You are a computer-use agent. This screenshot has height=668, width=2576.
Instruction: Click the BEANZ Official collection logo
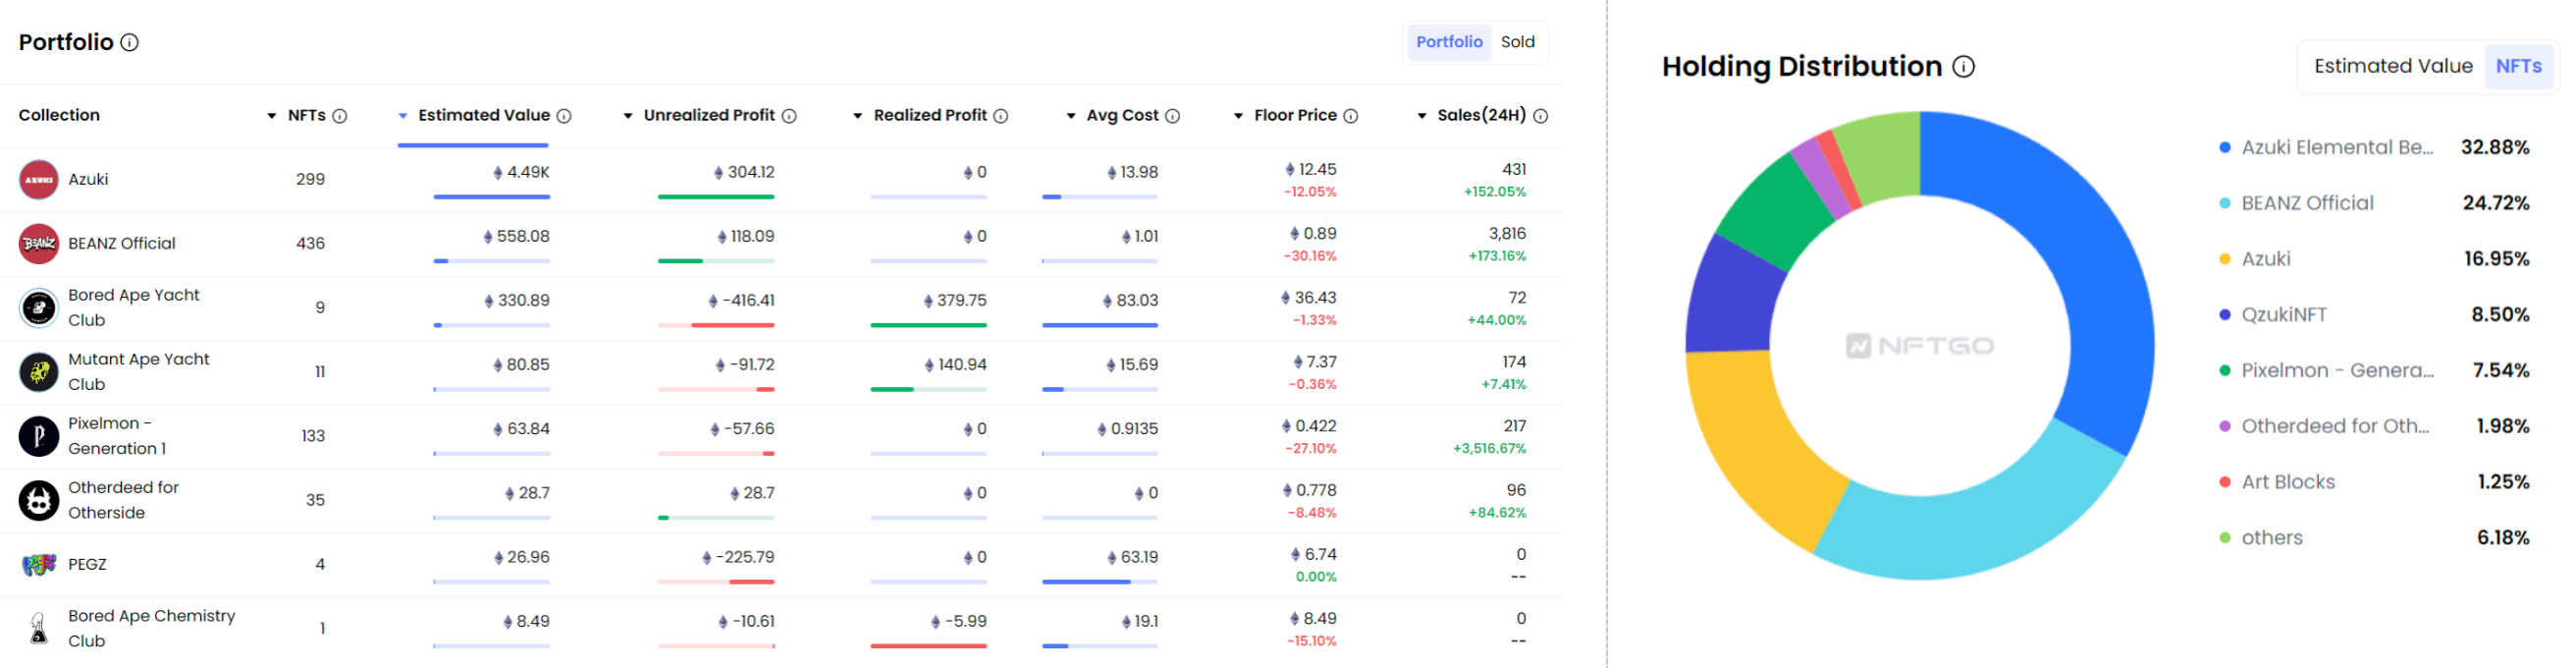point(39,244)
